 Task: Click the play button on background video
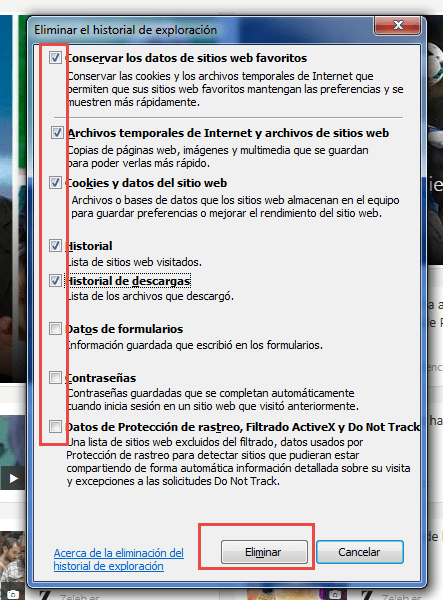13,478
